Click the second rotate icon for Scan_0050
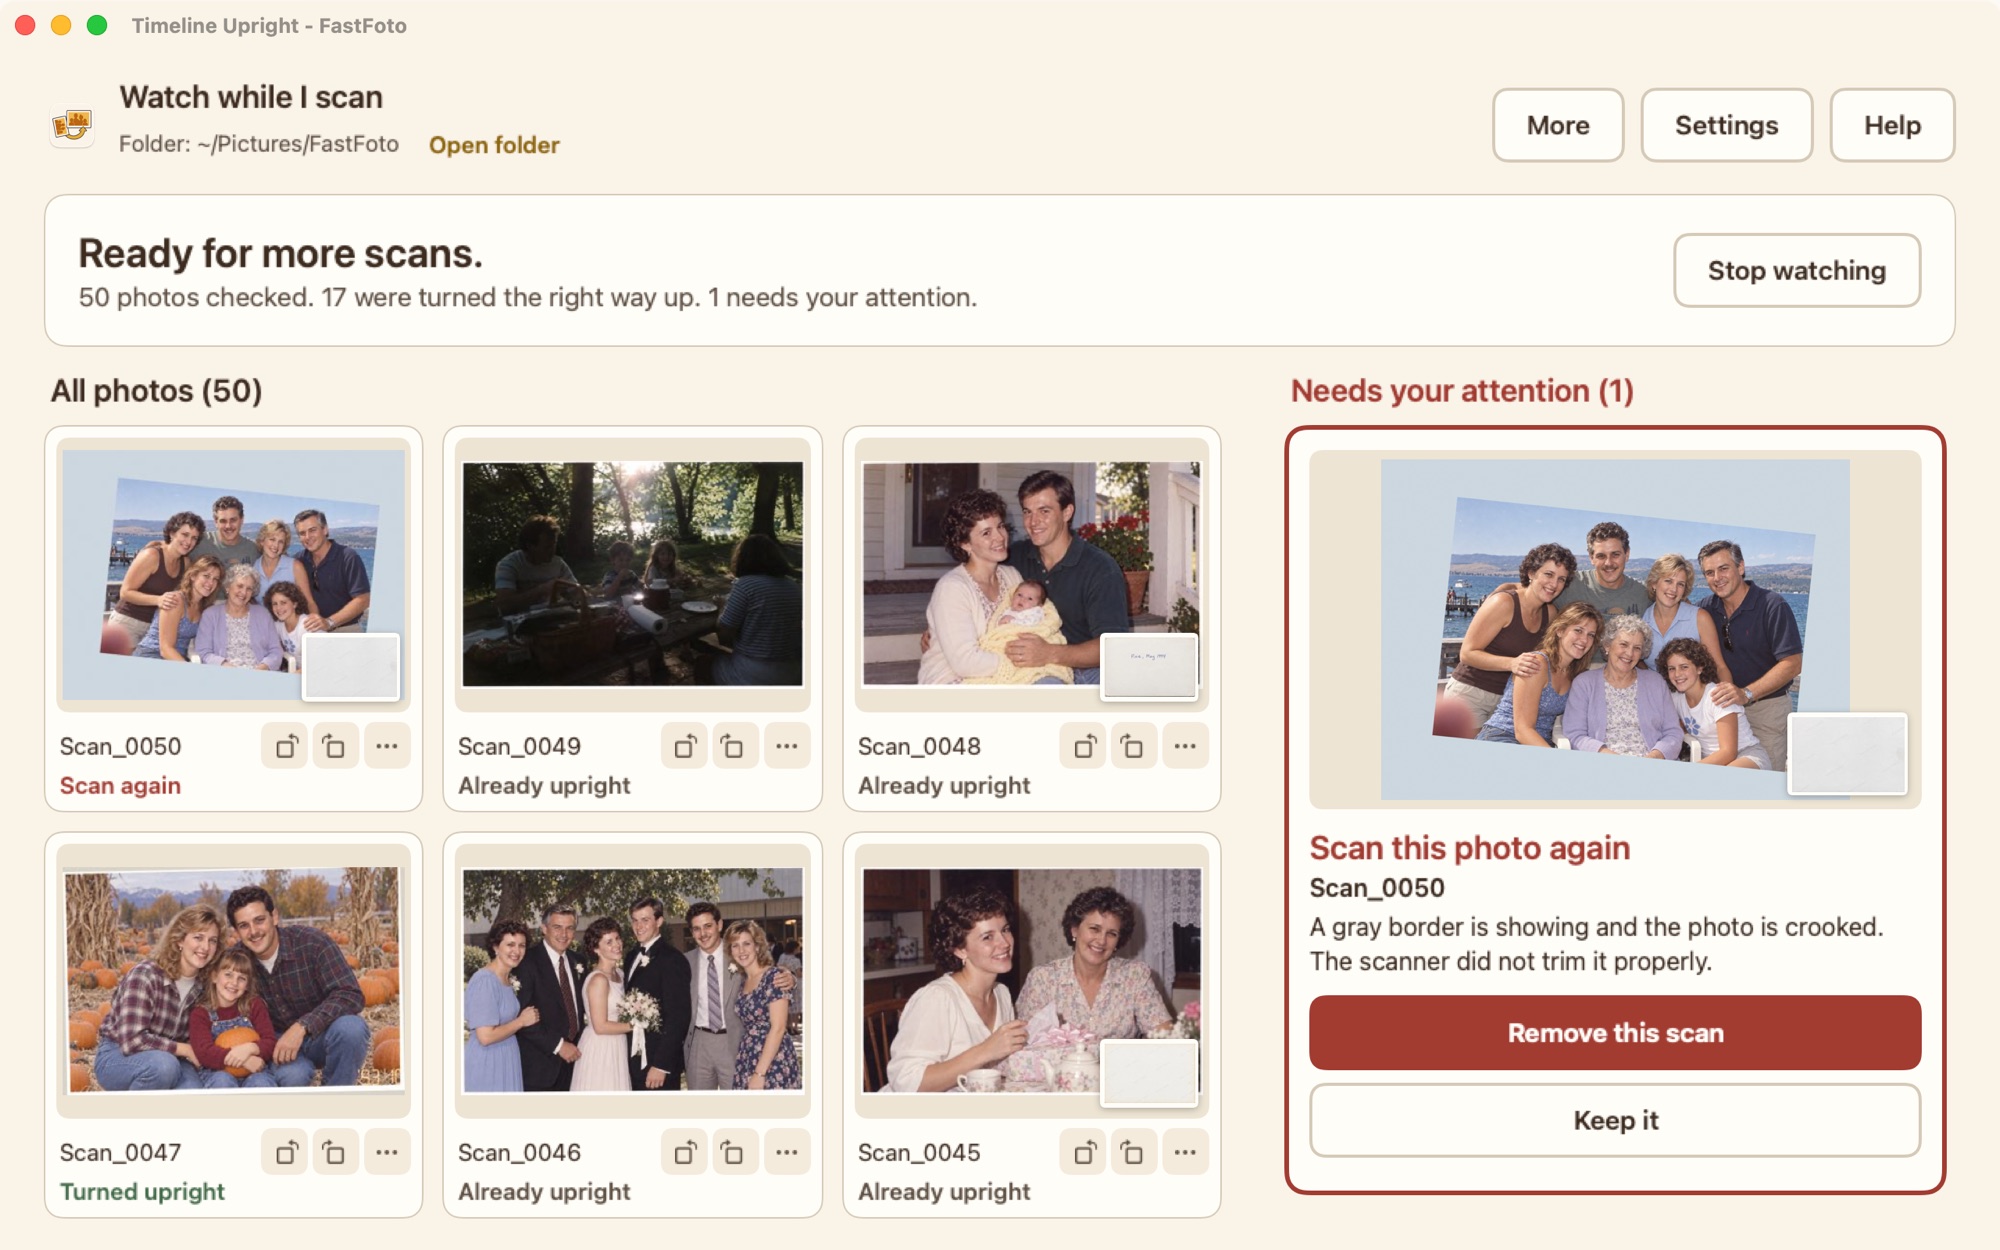 click(x=335, y=746)
